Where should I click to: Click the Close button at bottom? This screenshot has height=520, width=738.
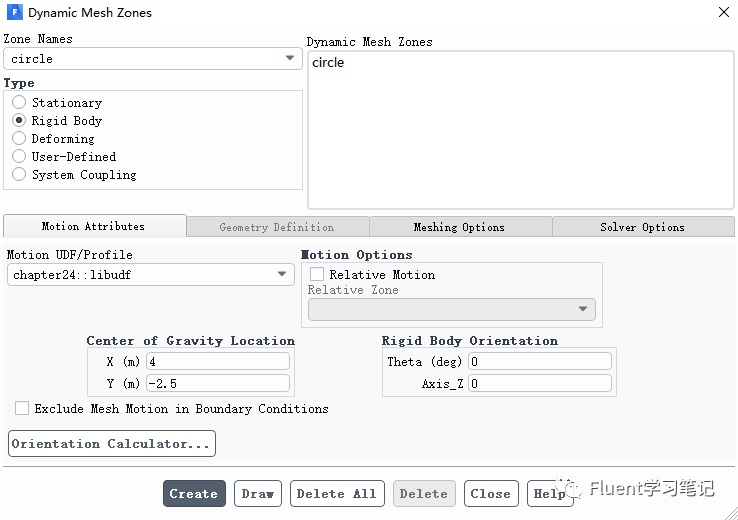pyautogui.click(x=491, y=494)
